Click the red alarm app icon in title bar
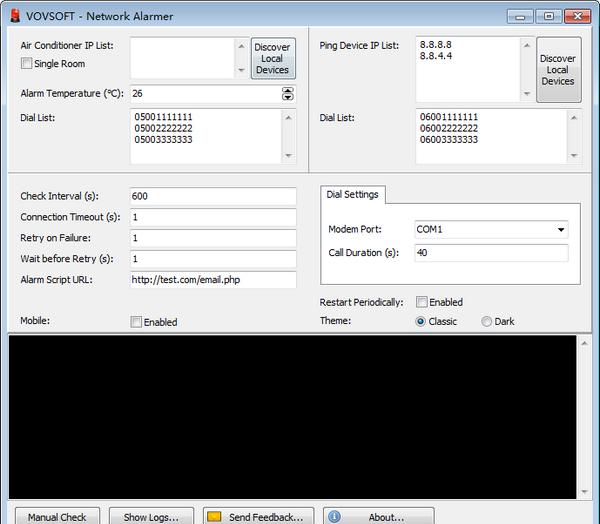Image resolution: width=600 pixels, height=524 pixels. [x=15, y=16]
